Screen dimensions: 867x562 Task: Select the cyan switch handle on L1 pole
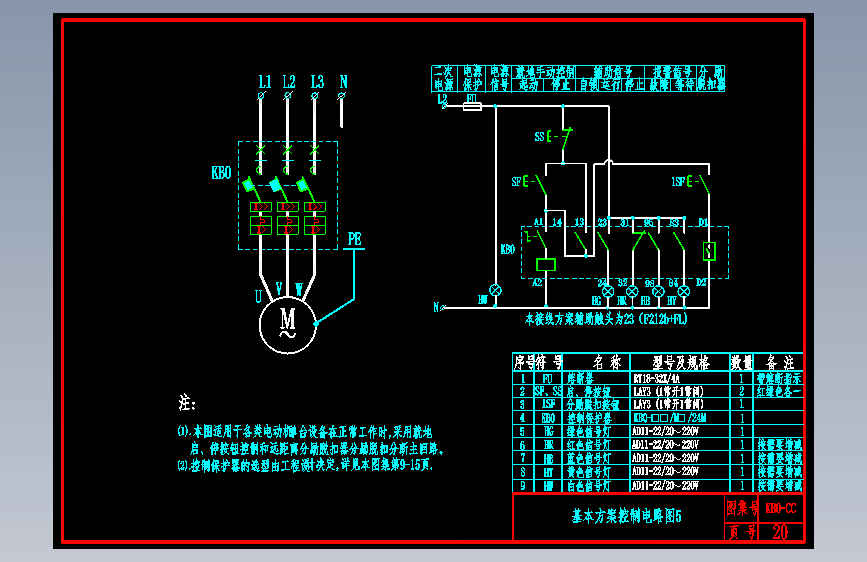[x=248, y=184]
